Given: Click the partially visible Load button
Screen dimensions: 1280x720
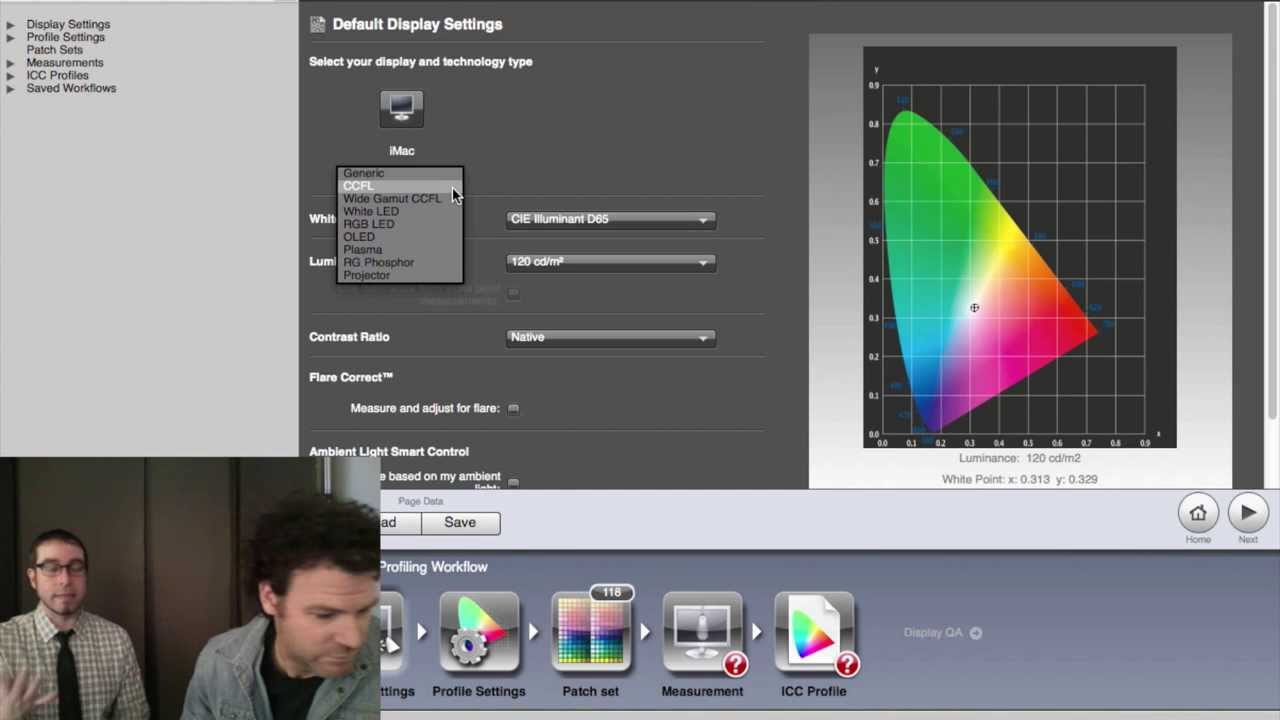Looking at the screenshot, I should coord(400,523).
